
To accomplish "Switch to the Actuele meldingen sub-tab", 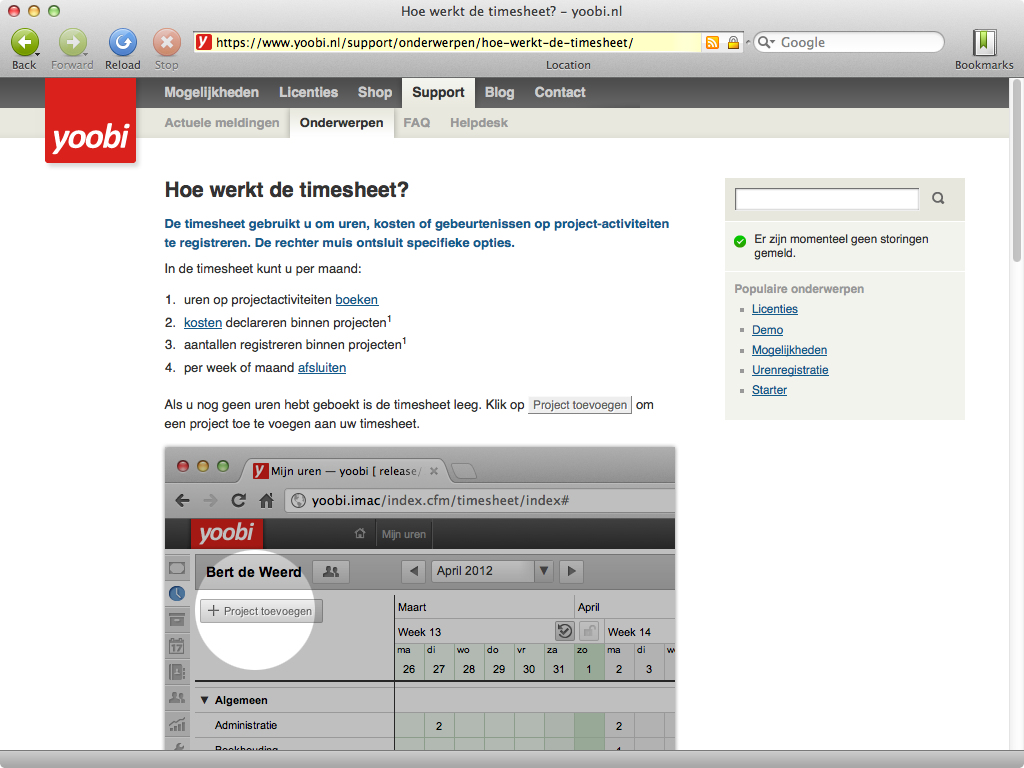I will pyautogui.click(x=221, y=123).
